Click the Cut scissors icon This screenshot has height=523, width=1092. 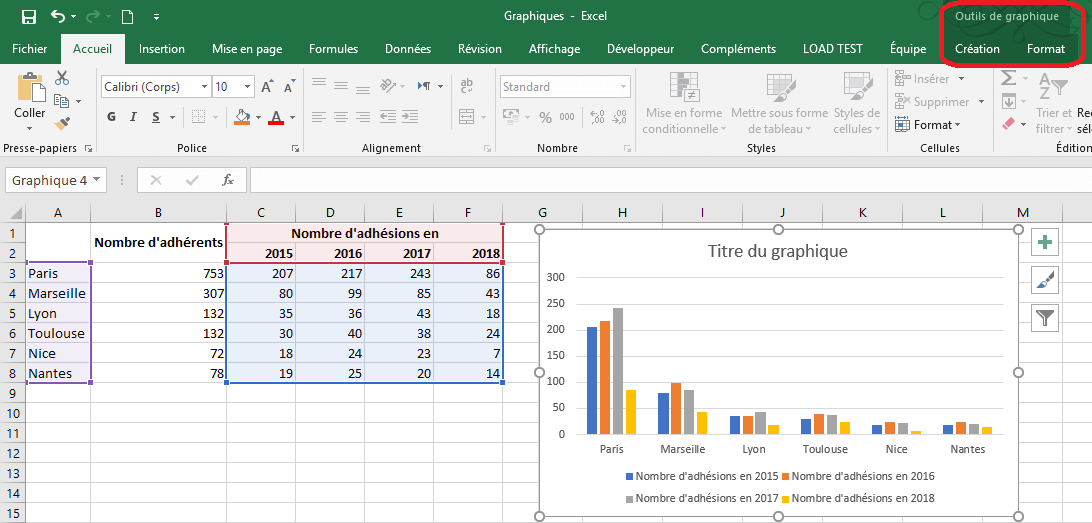[x=62, y=78]
